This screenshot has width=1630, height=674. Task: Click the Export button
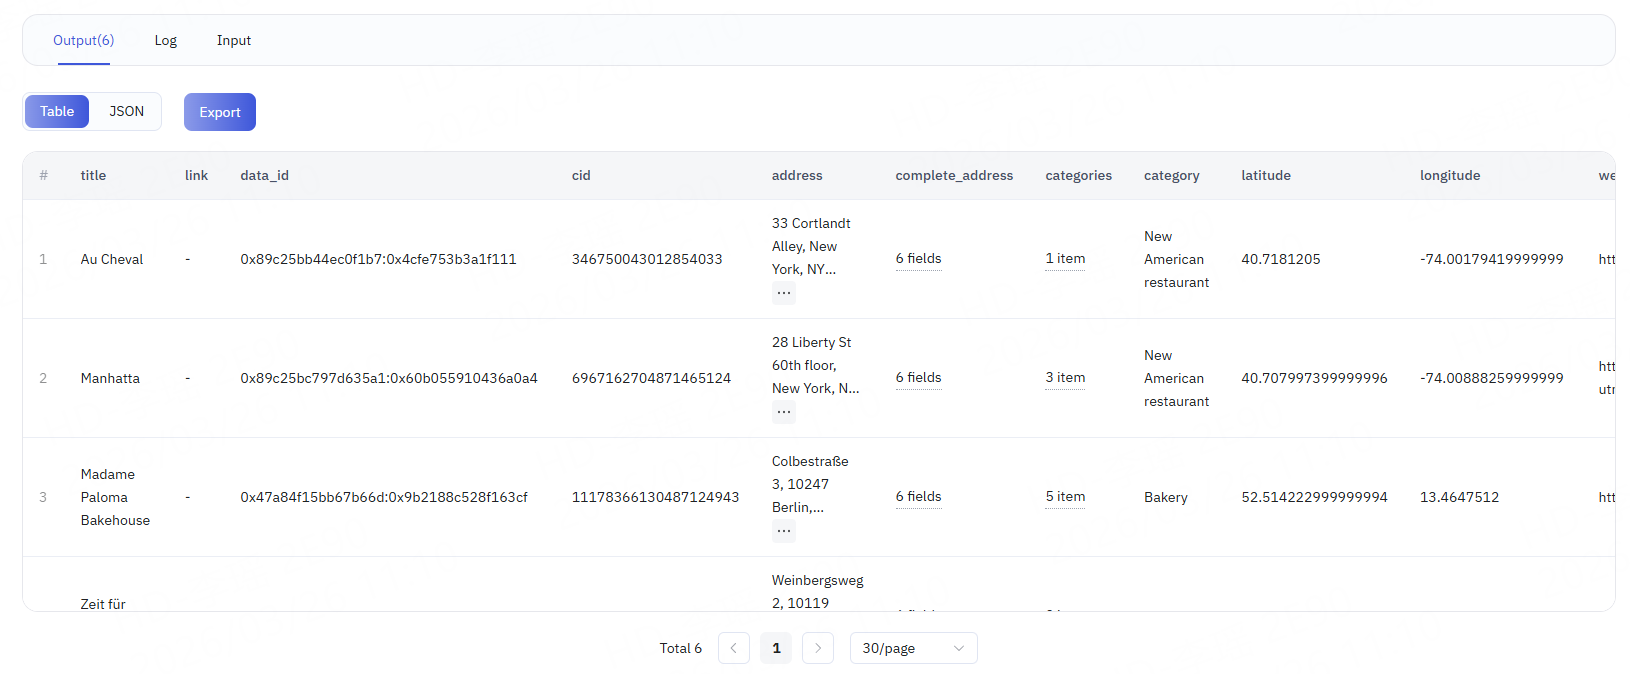pos(219,112)
